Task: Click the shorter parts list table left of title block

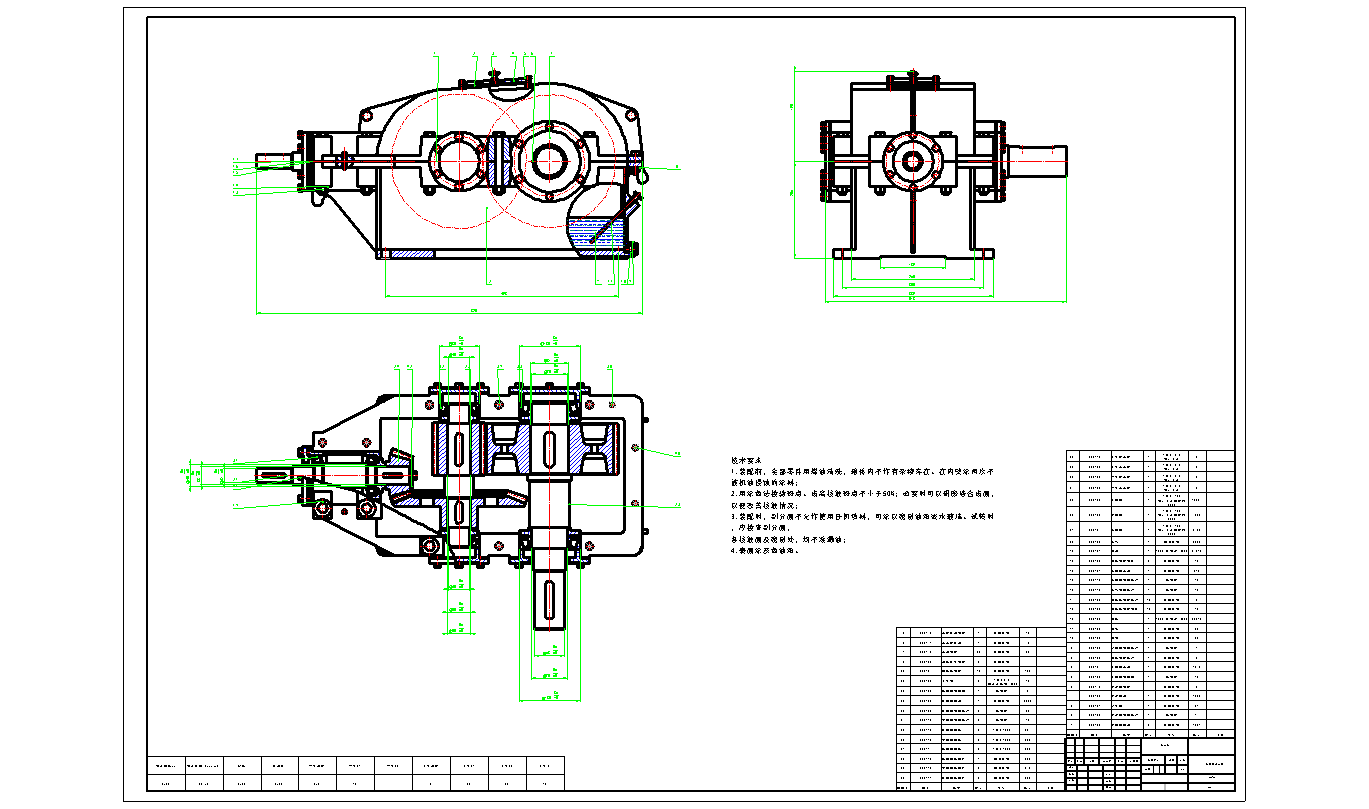Action: [x=980, y=708]
